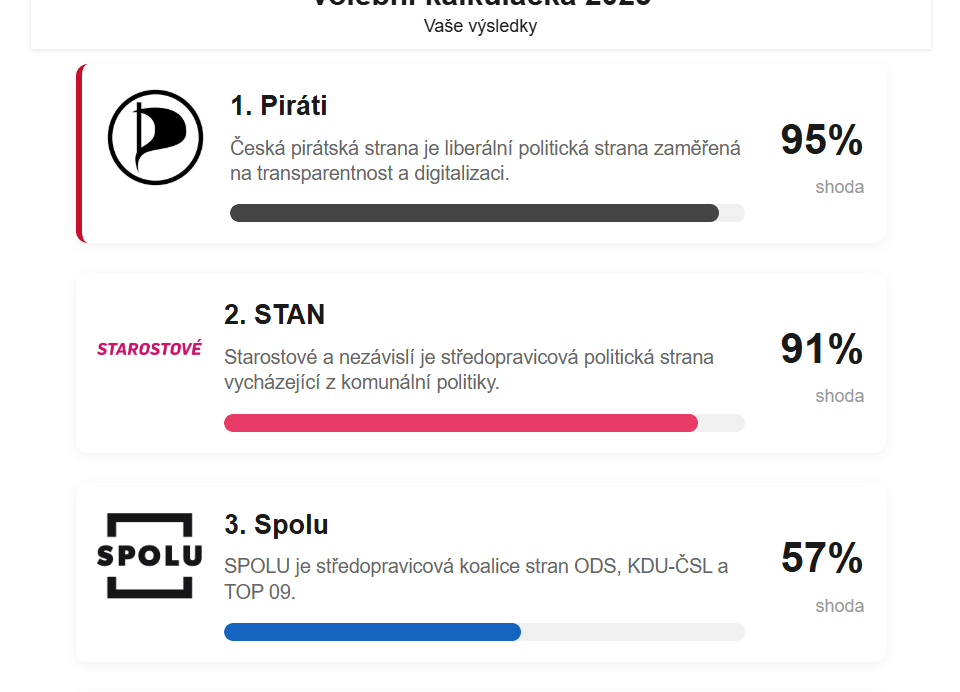Click the "Vaše výsledky" subtitle
960x692 pixels.
[480, 26]
